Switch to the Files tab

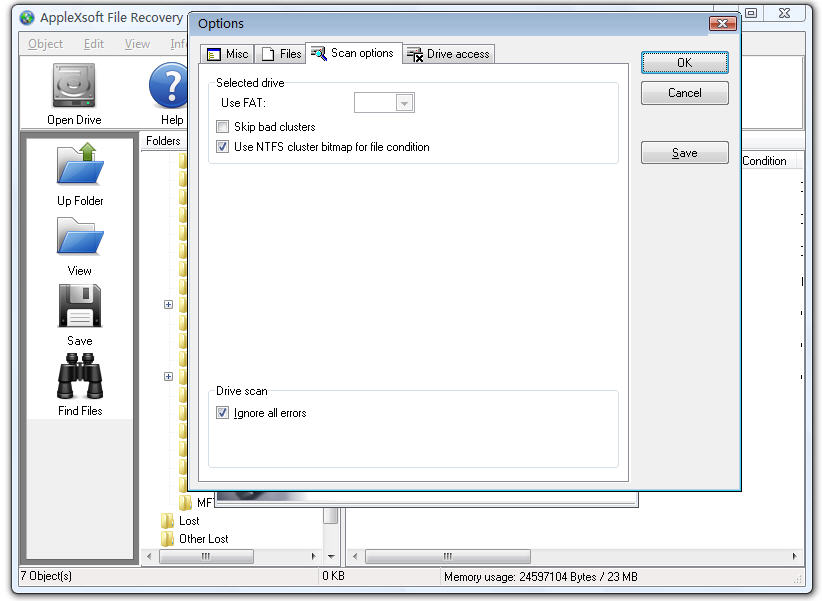point(281,54)
